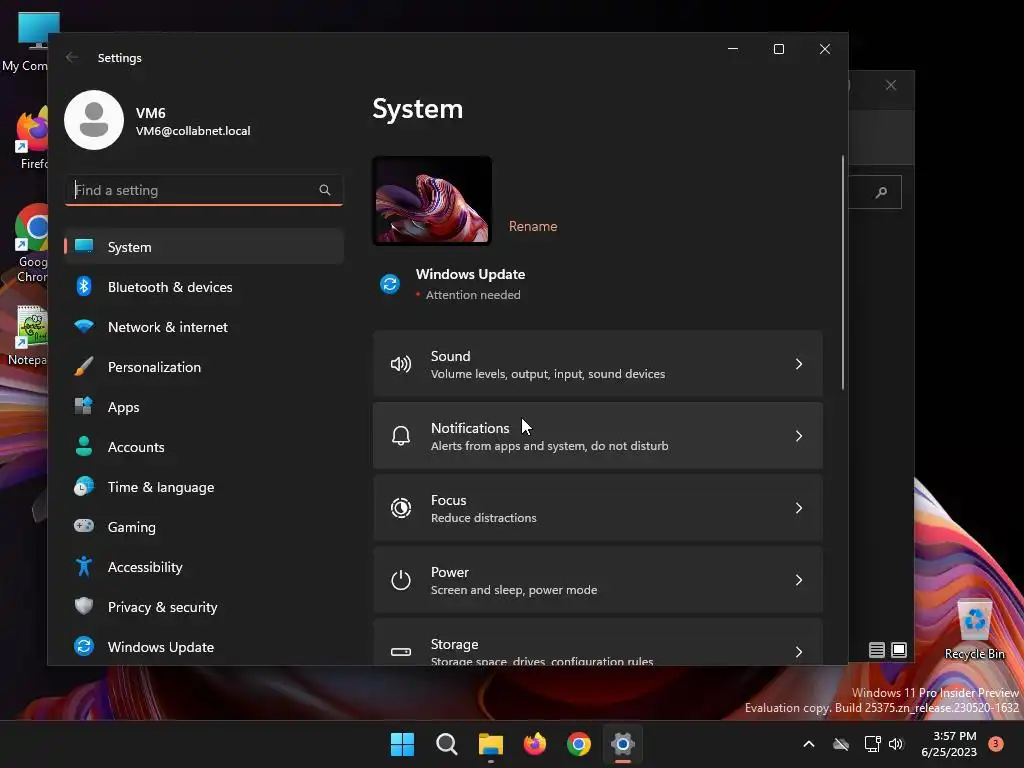Click search icon in background window
This screenshot has height=768, width=1024.
tap(881, 192)
